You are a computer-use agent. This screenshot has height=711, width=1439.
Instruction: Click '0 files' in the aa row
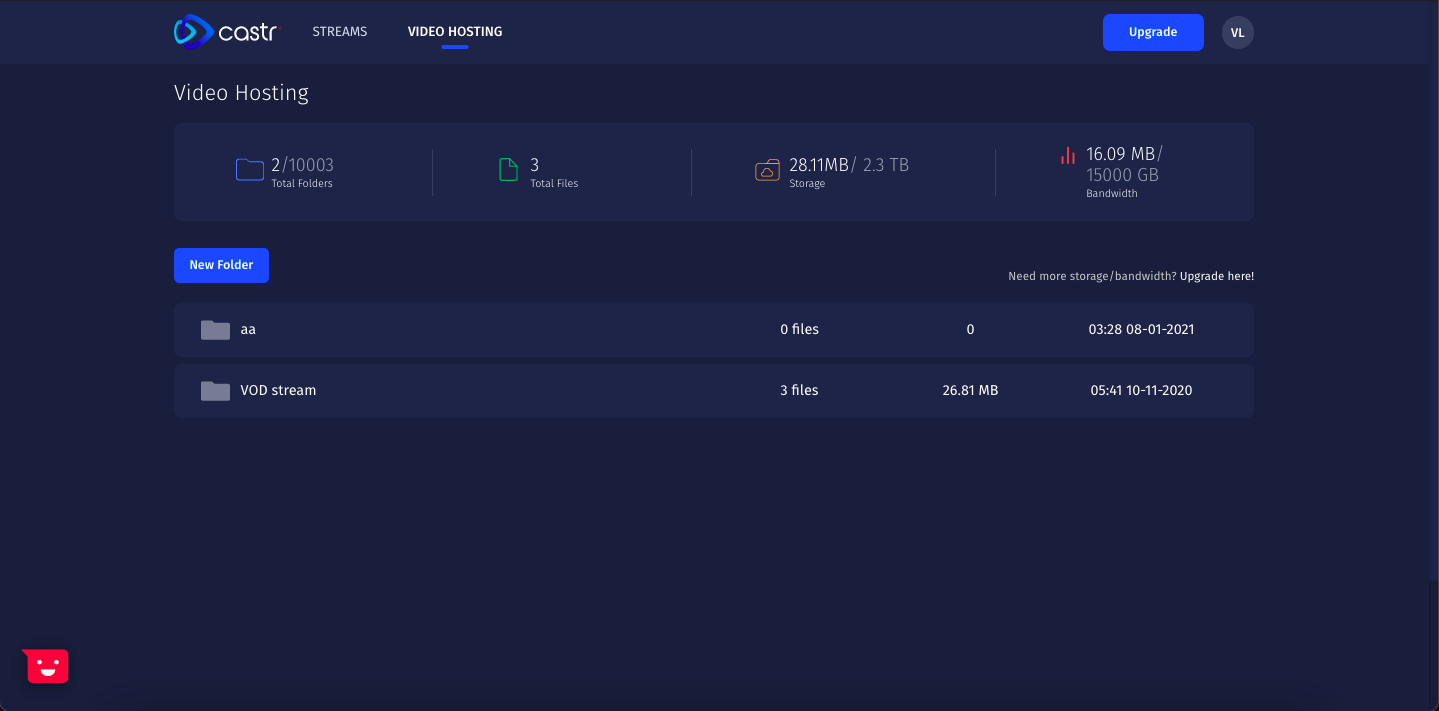799,330
